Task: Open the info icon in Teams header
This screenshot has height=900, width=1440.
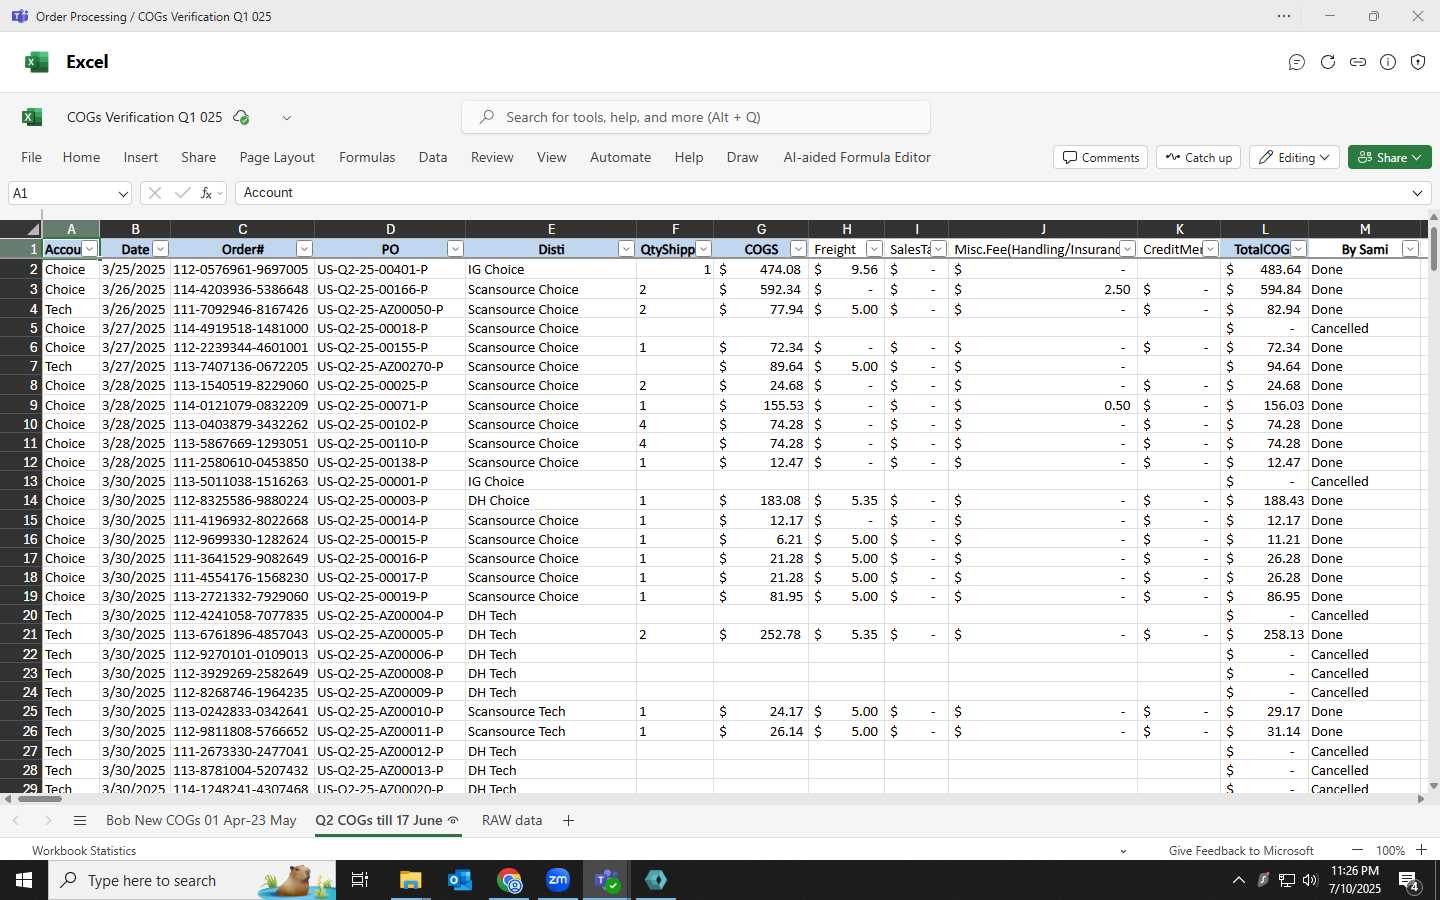Action: (1388, 62)
